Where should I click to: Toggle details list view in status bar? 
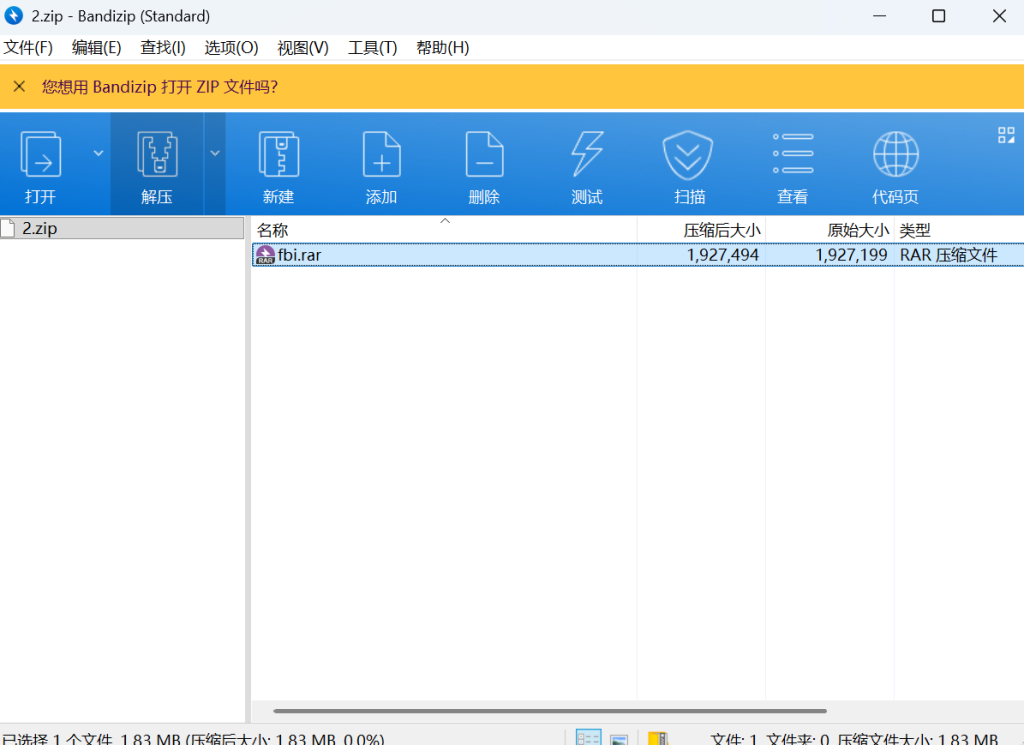click(589, 739)
